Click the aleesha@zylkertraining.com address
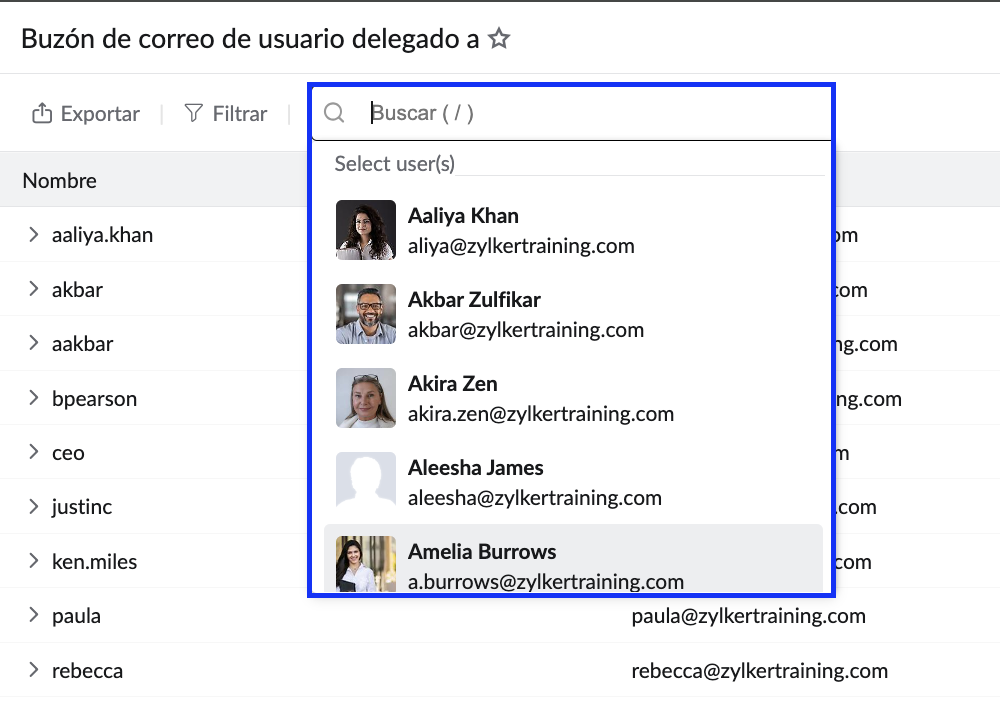The width and height of the screenshot is (1000, 712). (x=534, y=498)
